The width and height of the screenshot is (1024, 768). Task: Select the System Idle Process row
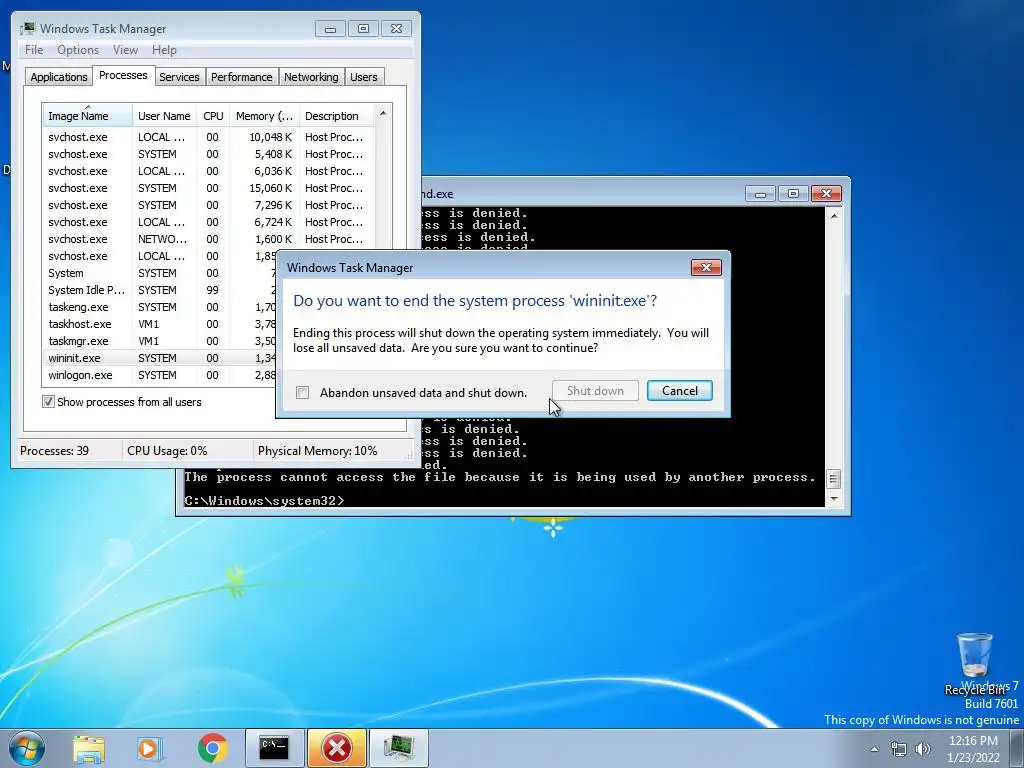[160, 290]
